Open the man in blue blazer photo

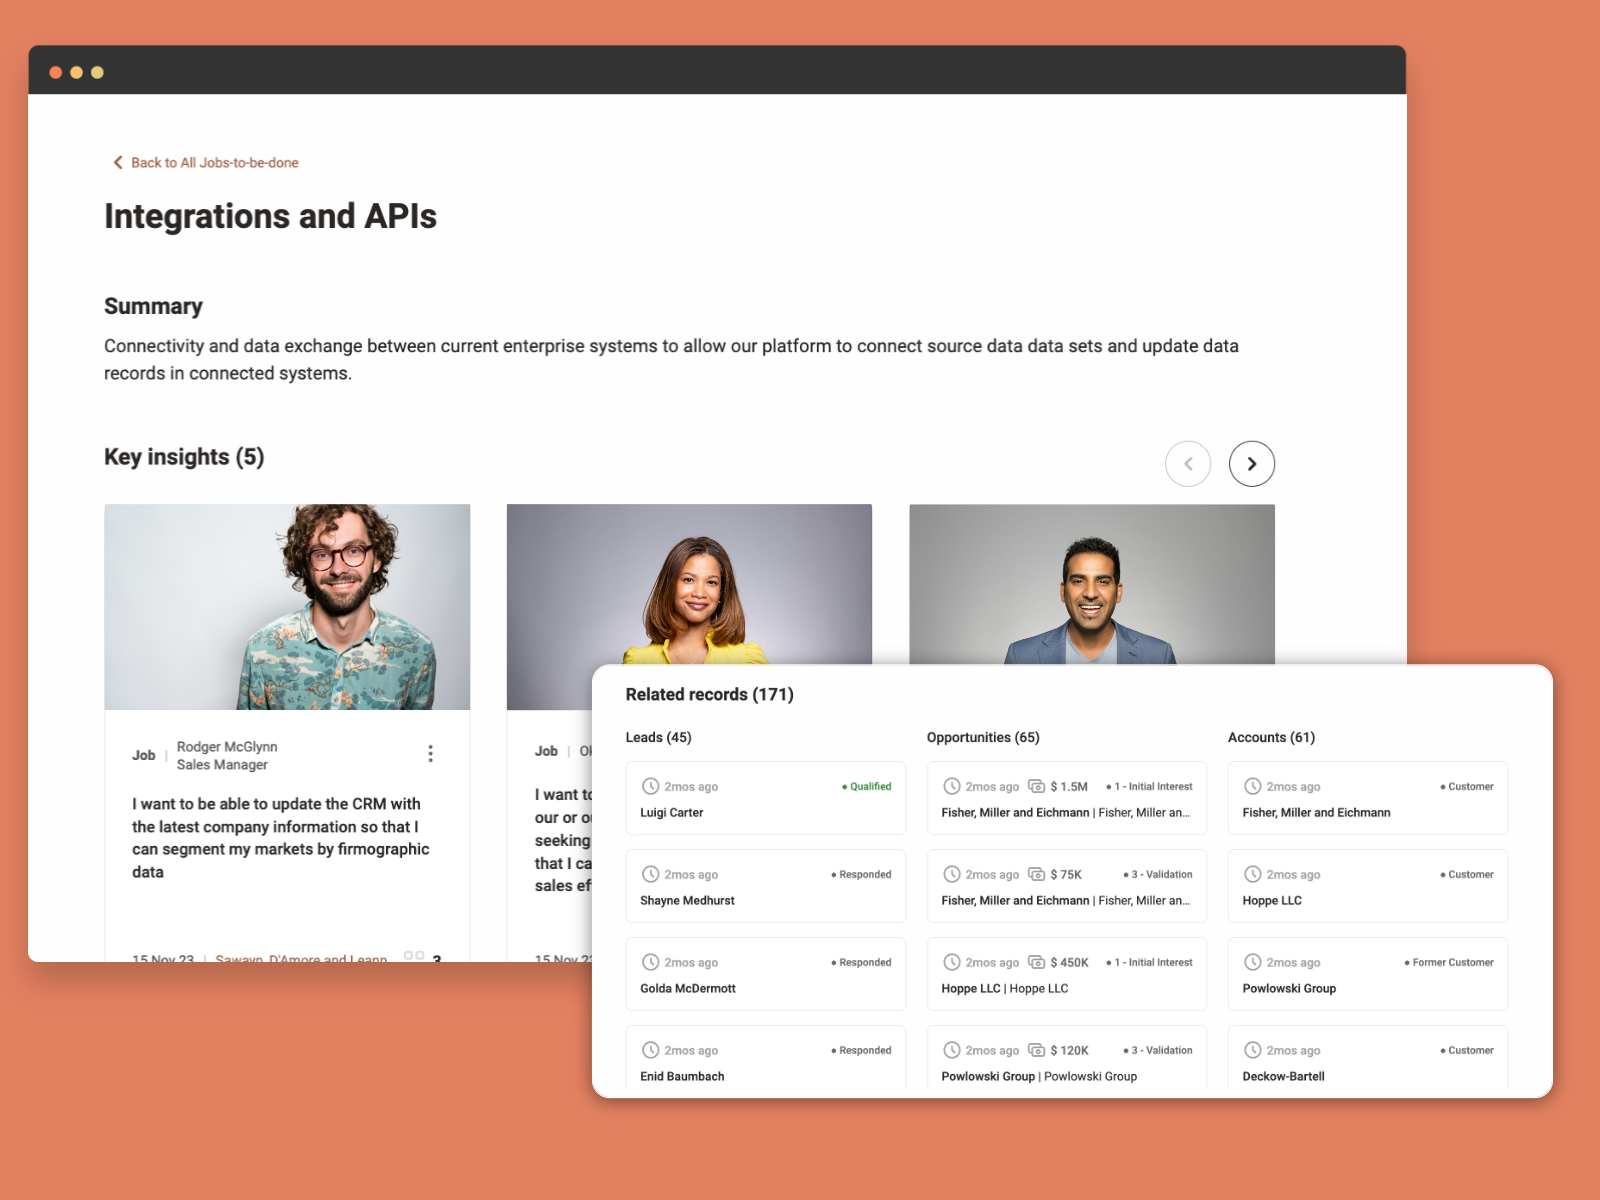point(1092,585)
